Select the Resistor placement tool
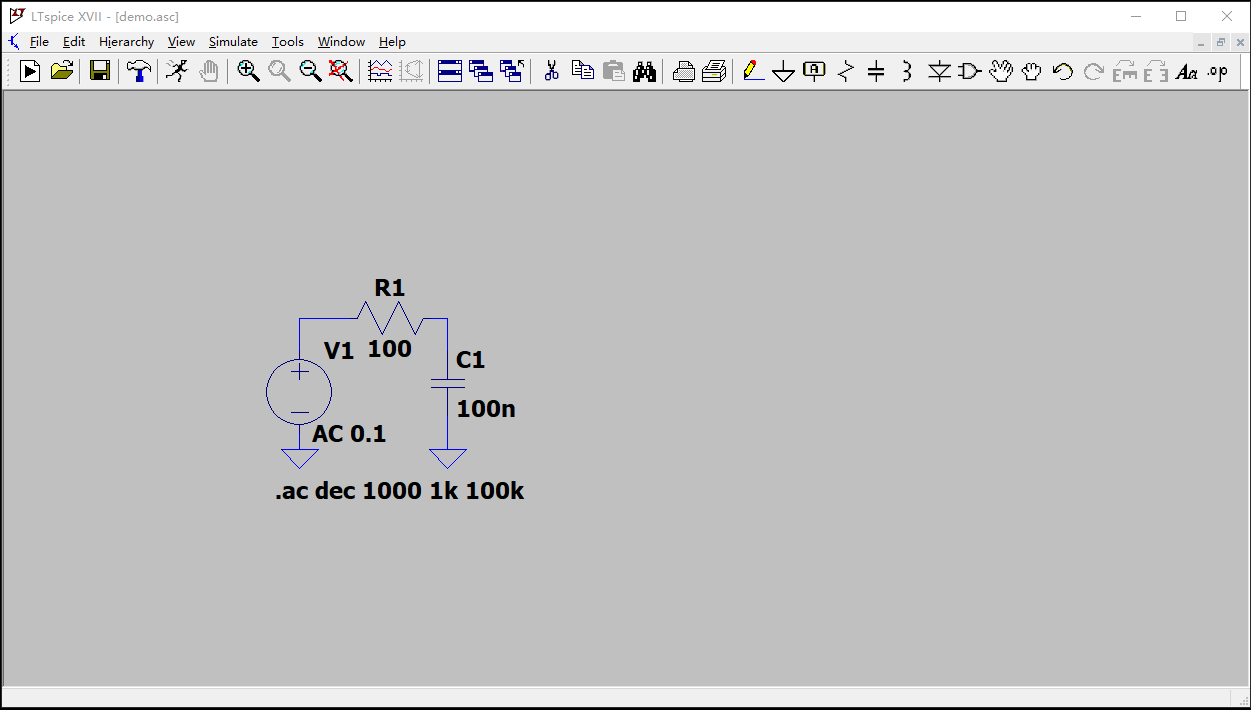The image size is (1251, 710). (x=846, y=71)
